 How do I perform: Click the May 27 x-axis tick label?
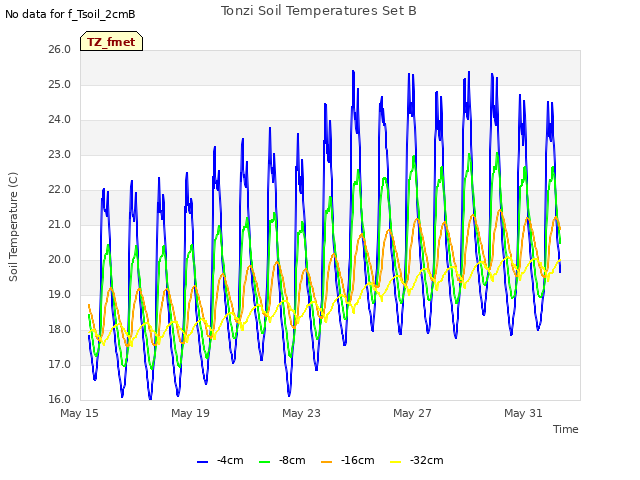412,413
